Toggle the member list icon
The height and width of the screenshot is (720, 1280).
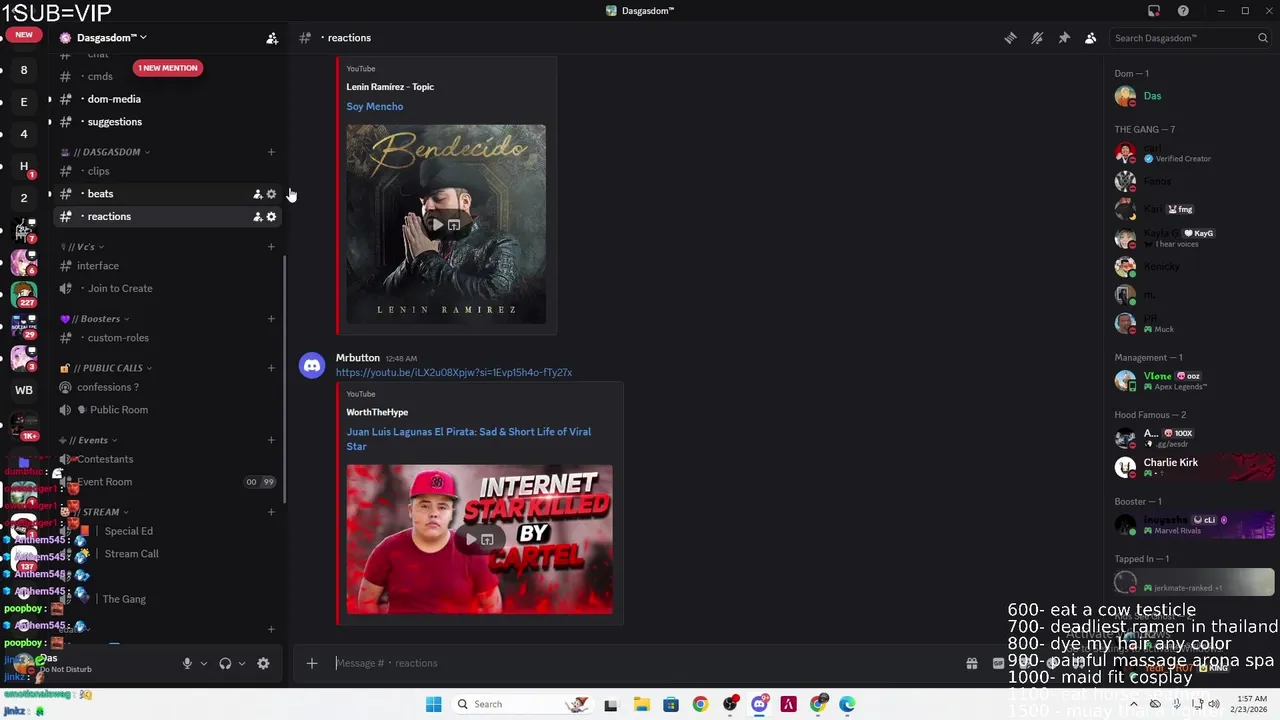pos(1091,38)
